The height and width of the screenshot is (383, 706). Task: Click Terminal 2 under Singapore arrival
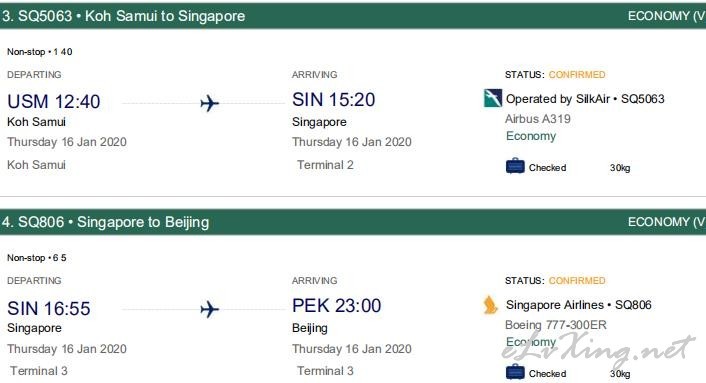325,165
